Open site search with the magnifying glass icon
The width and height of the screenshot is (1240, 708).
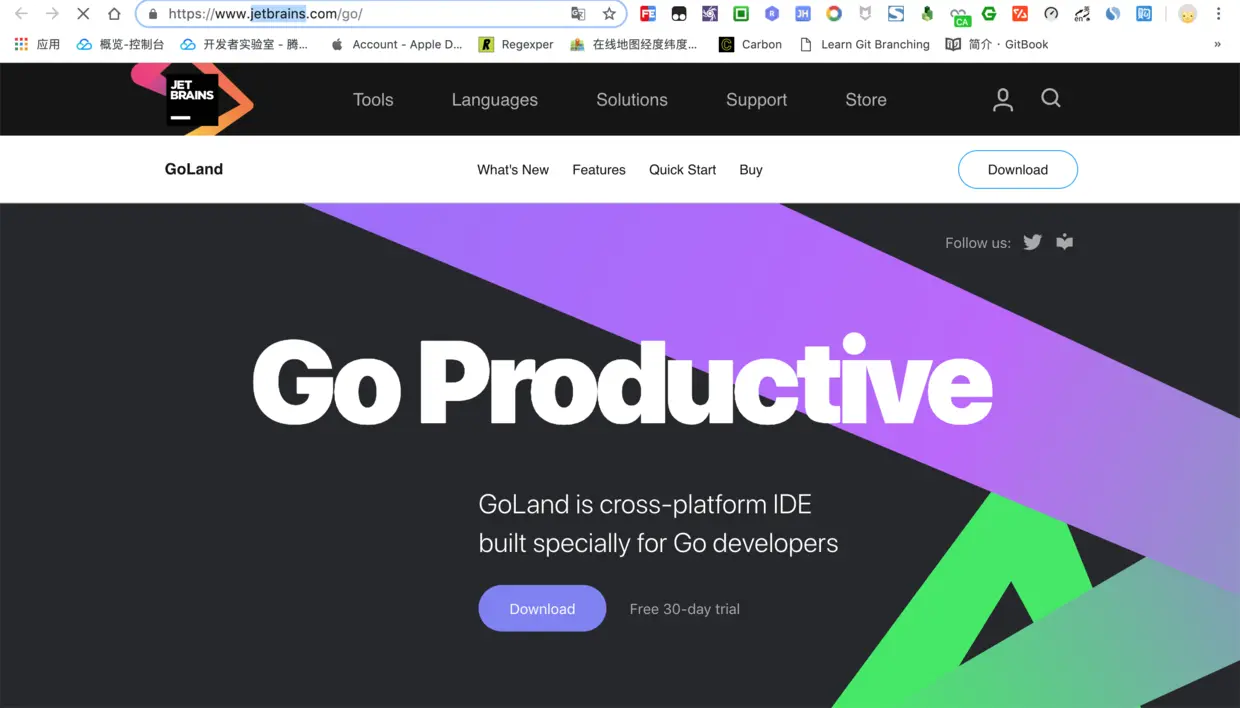click(1050, 99)
